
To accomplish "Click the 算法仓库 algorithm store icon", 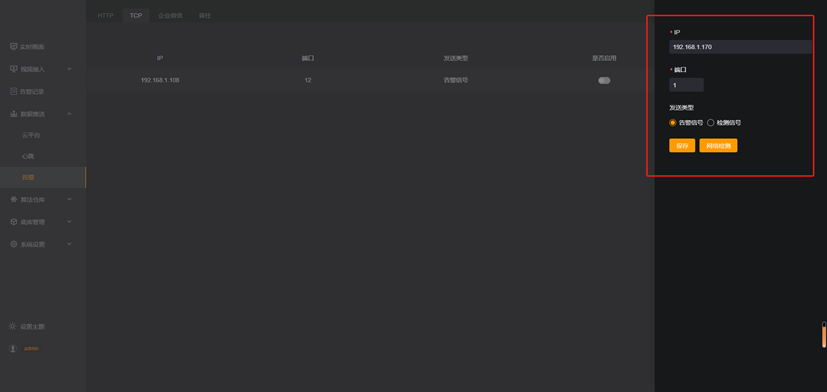I will tap(14, 199).
